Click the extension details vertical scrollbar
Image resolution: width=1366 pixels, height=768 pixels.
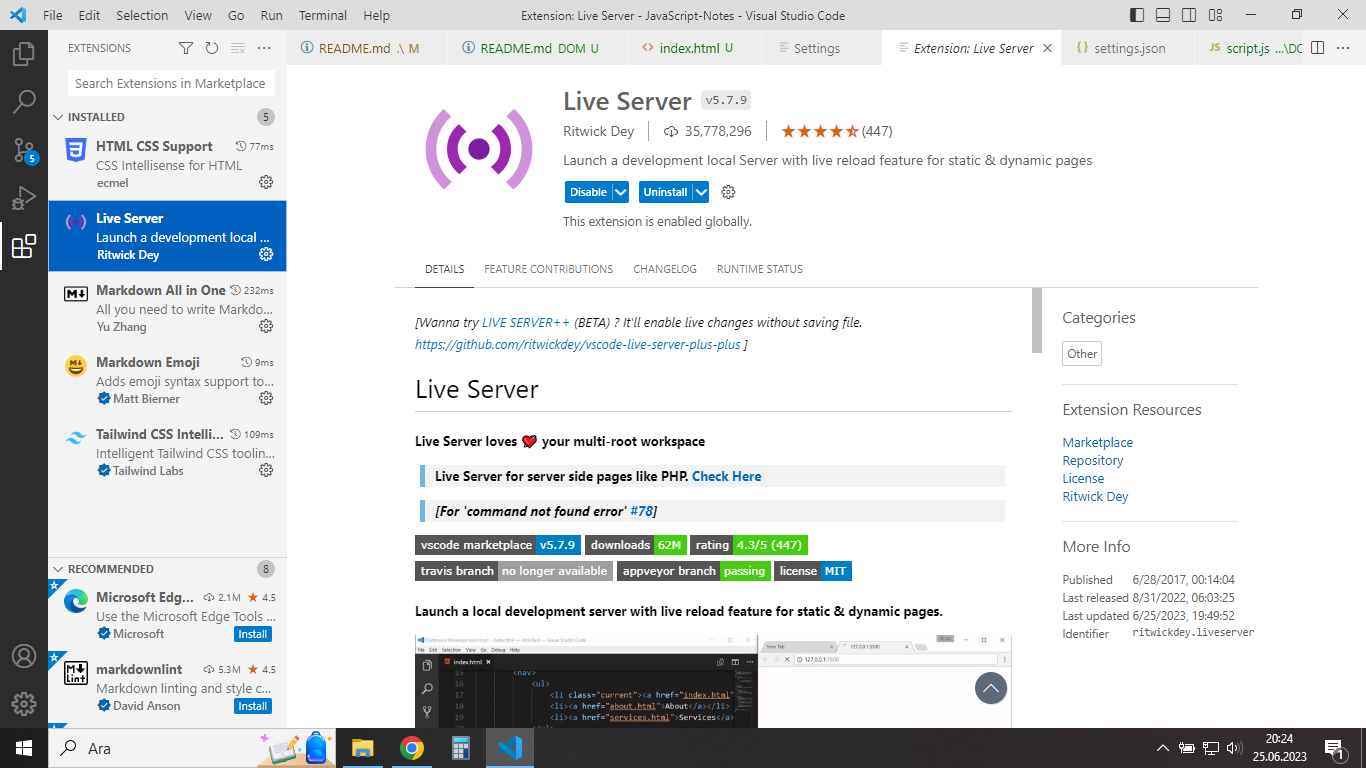tap(1037, 320)
